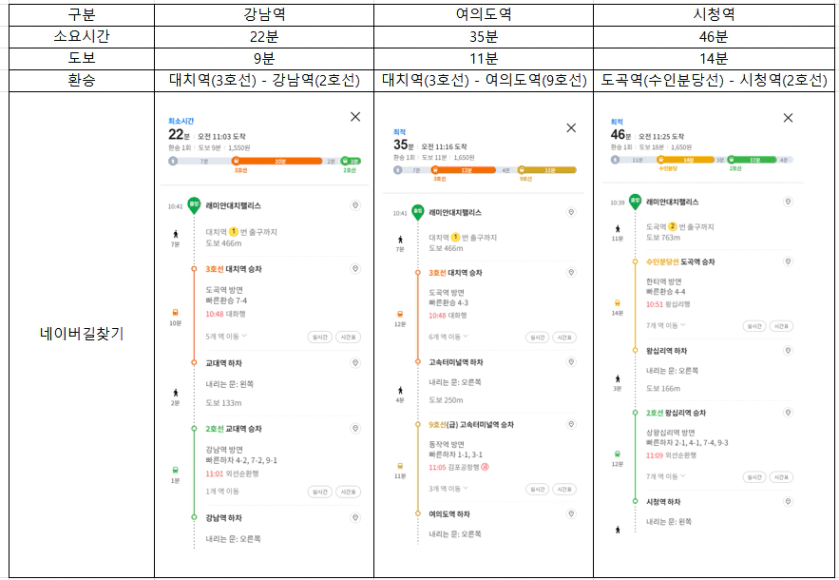
Task: Click yellow exit 2 badge for 도곡역
Action: 673,226
